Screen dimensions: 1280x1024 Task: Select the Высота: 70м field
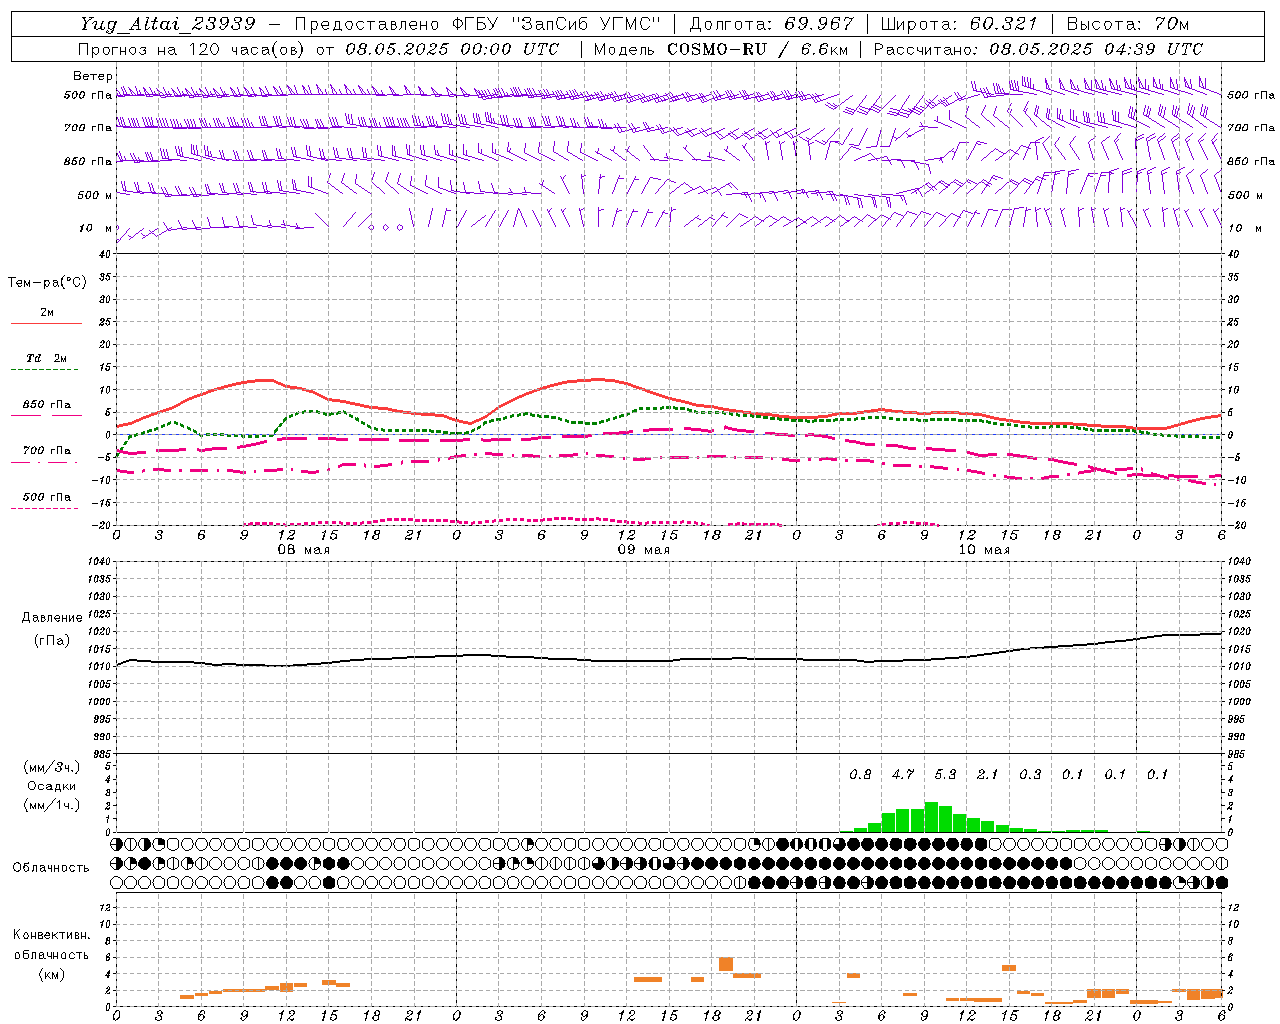[x=1128, y=24]
